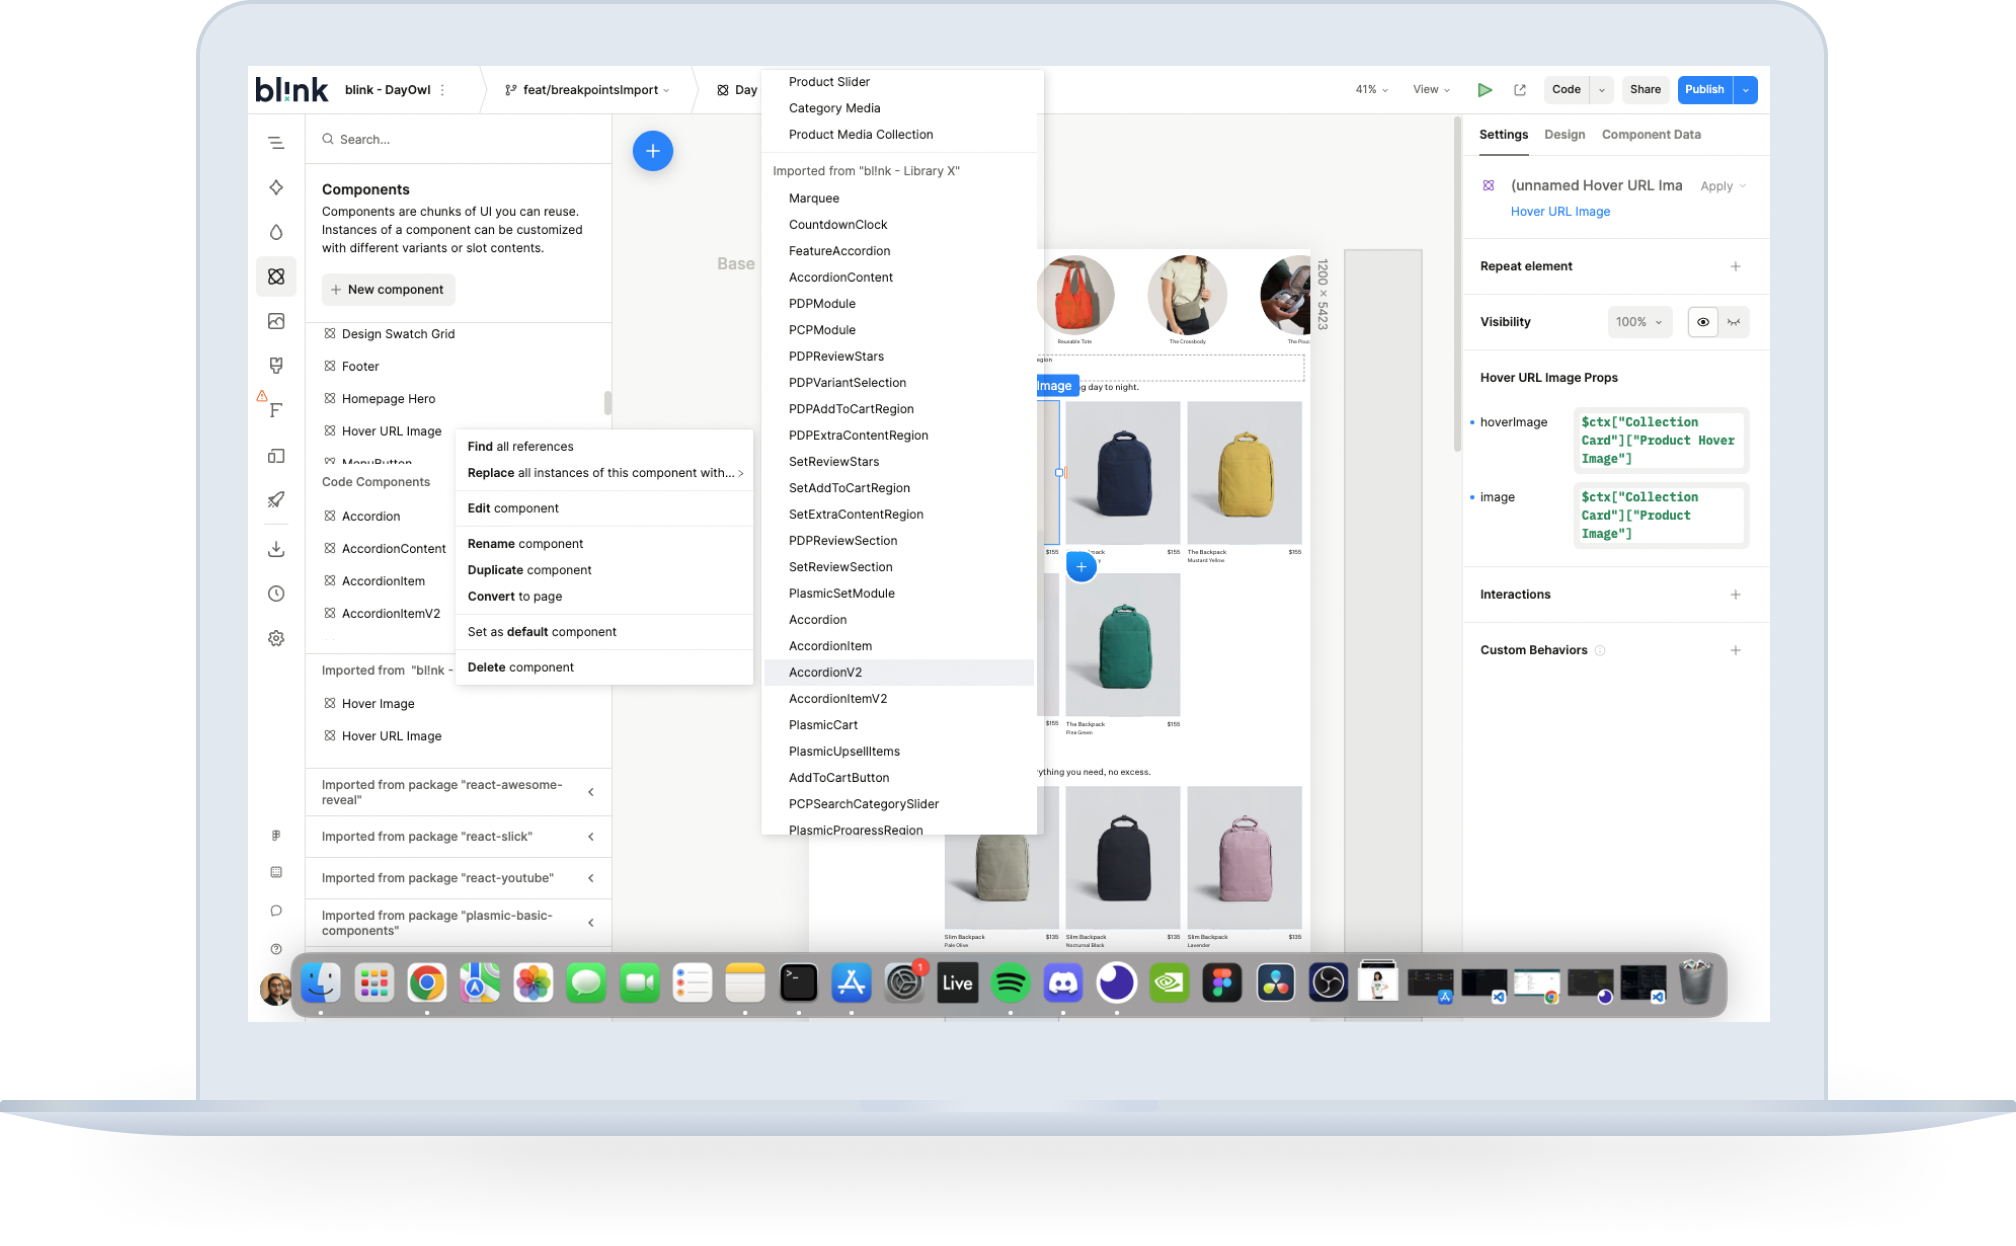
Task: Click the Code button
Action: pyautogui.click(x=1566, y=90)
